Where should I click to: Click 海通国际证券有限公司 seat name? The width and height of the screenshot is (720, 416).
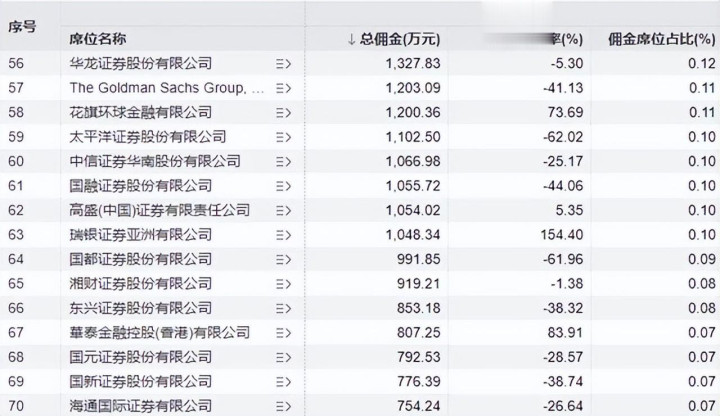pyautogui.click(x=140, y=406)
